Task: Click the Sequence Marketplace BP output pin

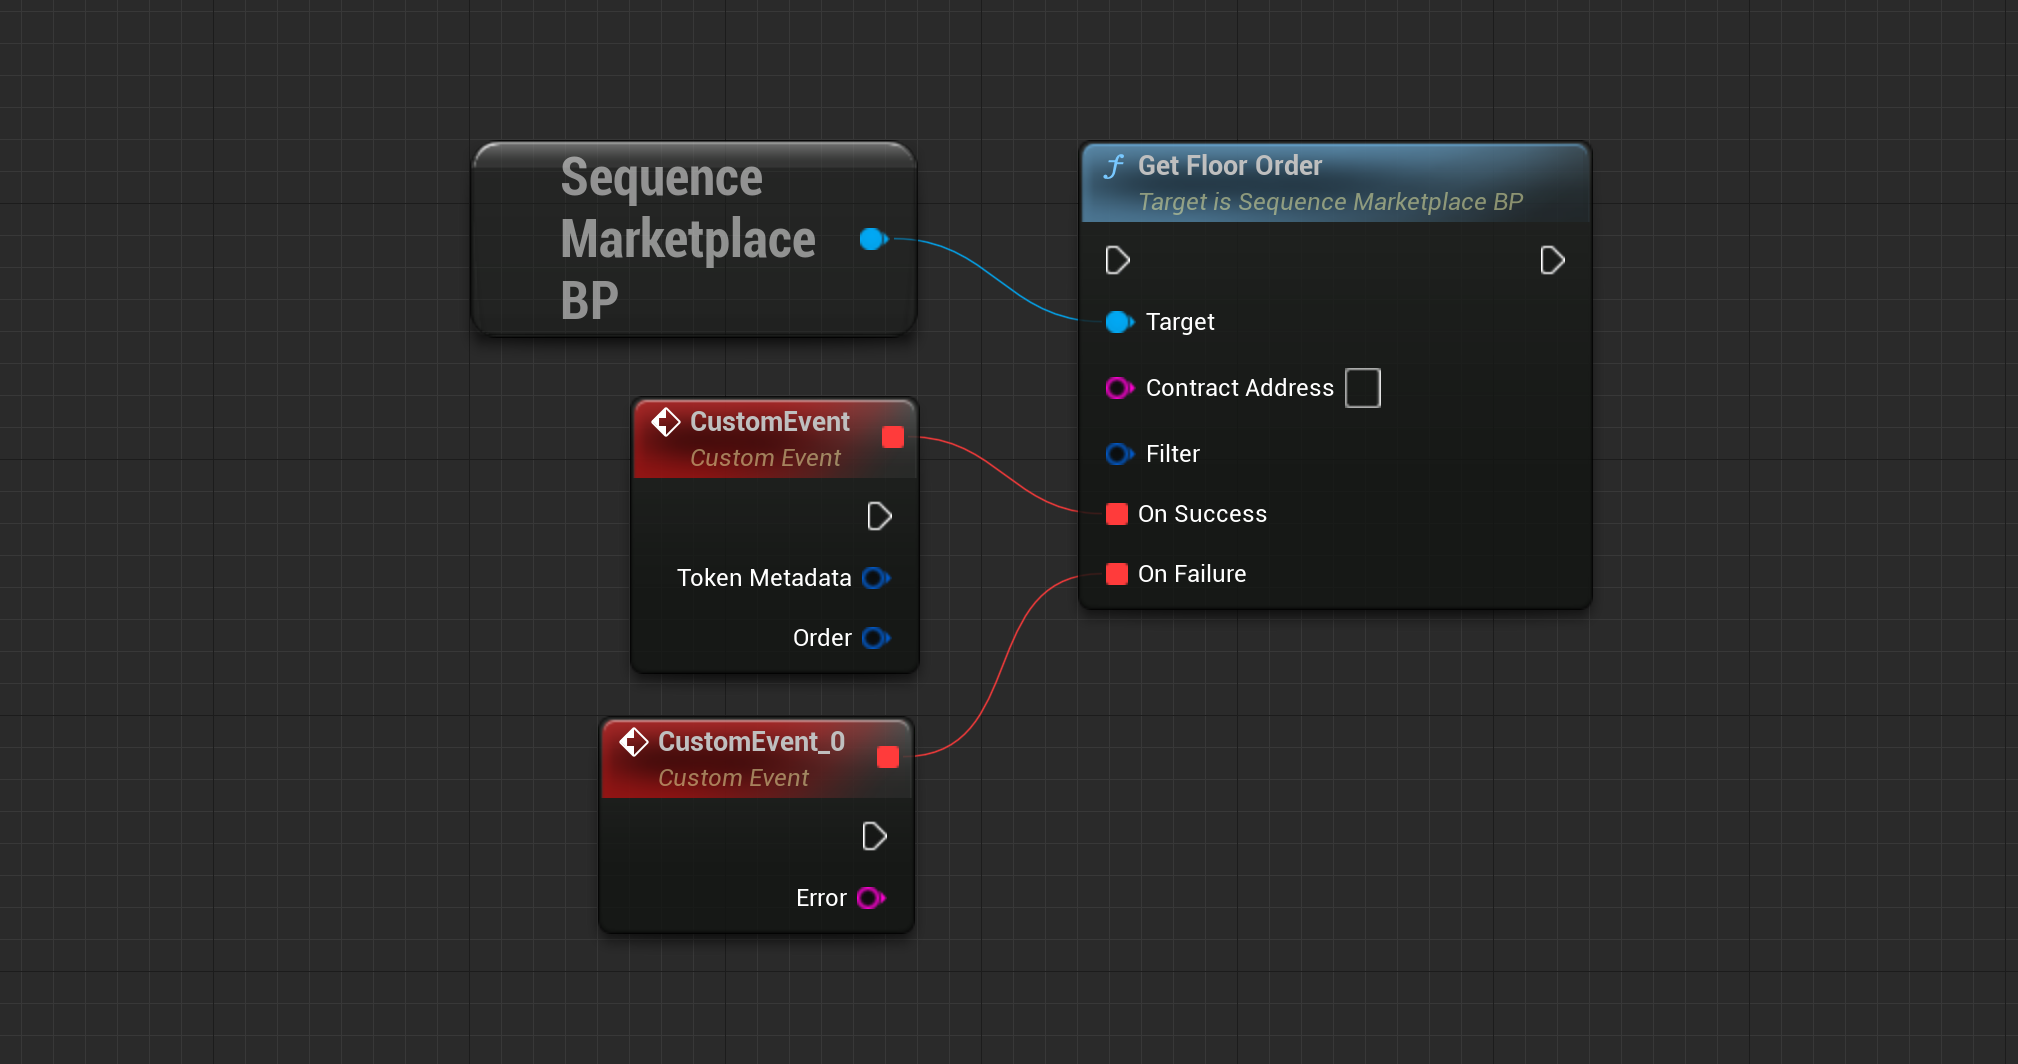Action: (874, 239)
